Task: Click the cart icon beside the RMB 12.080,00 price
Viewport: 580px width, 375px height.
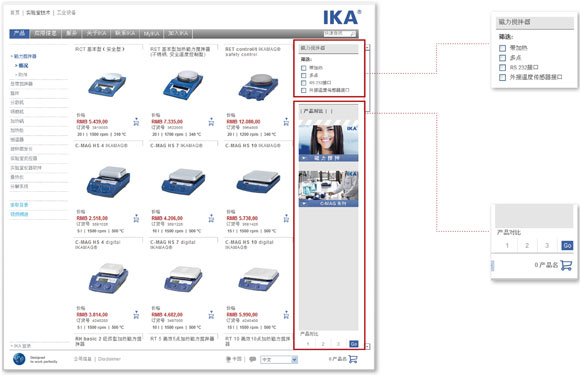Action: 286,122
